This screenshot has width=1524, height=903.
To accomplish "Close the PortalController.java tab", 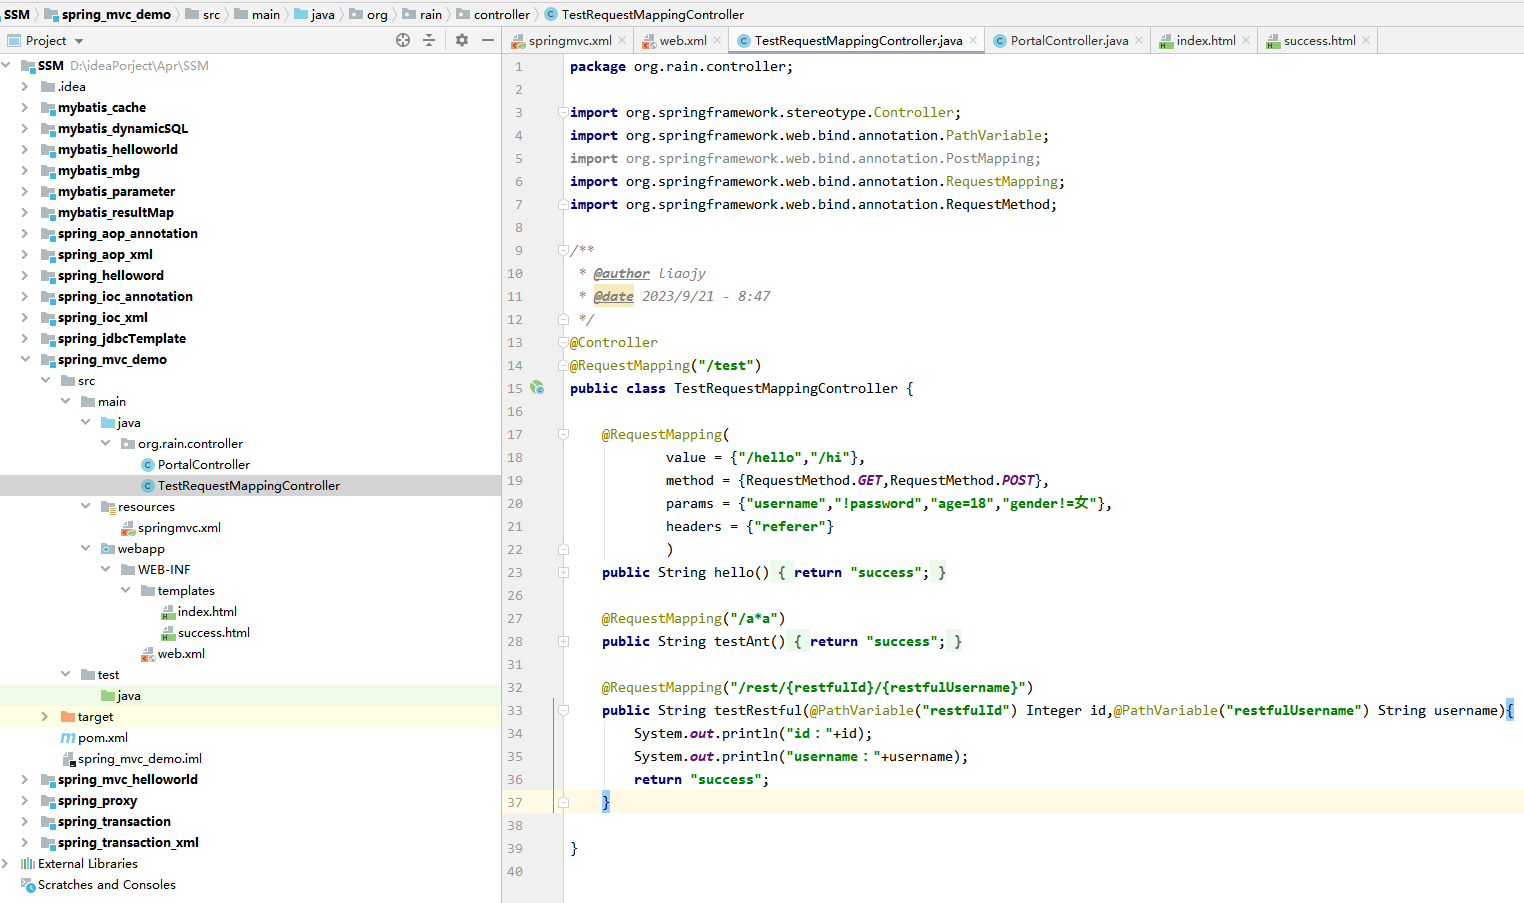I will click(x=1139, y=41).
